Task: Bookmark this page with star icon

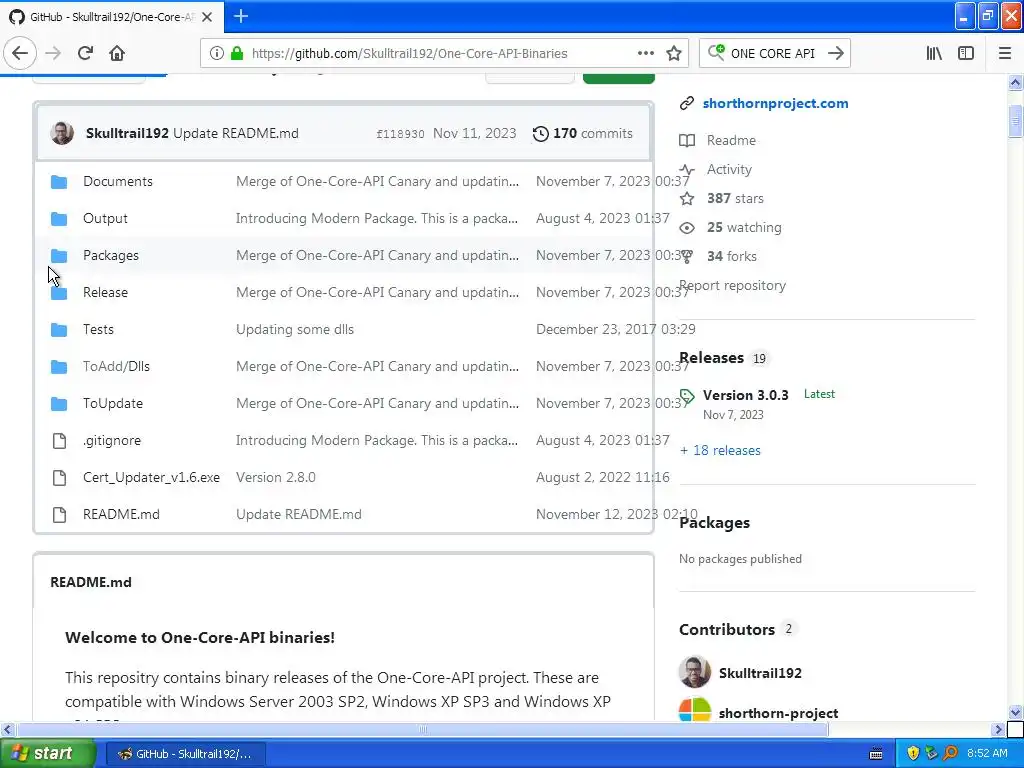Action: click(x=674, y=53)
